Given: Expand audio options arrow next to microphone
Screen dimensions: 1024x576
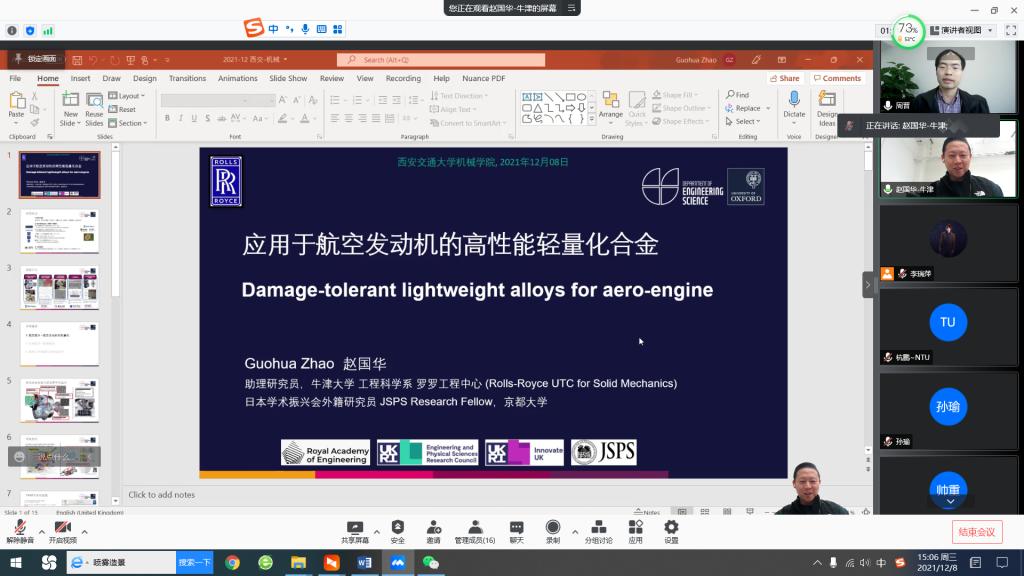Looking at the screenshot, I should click(41, 531).
